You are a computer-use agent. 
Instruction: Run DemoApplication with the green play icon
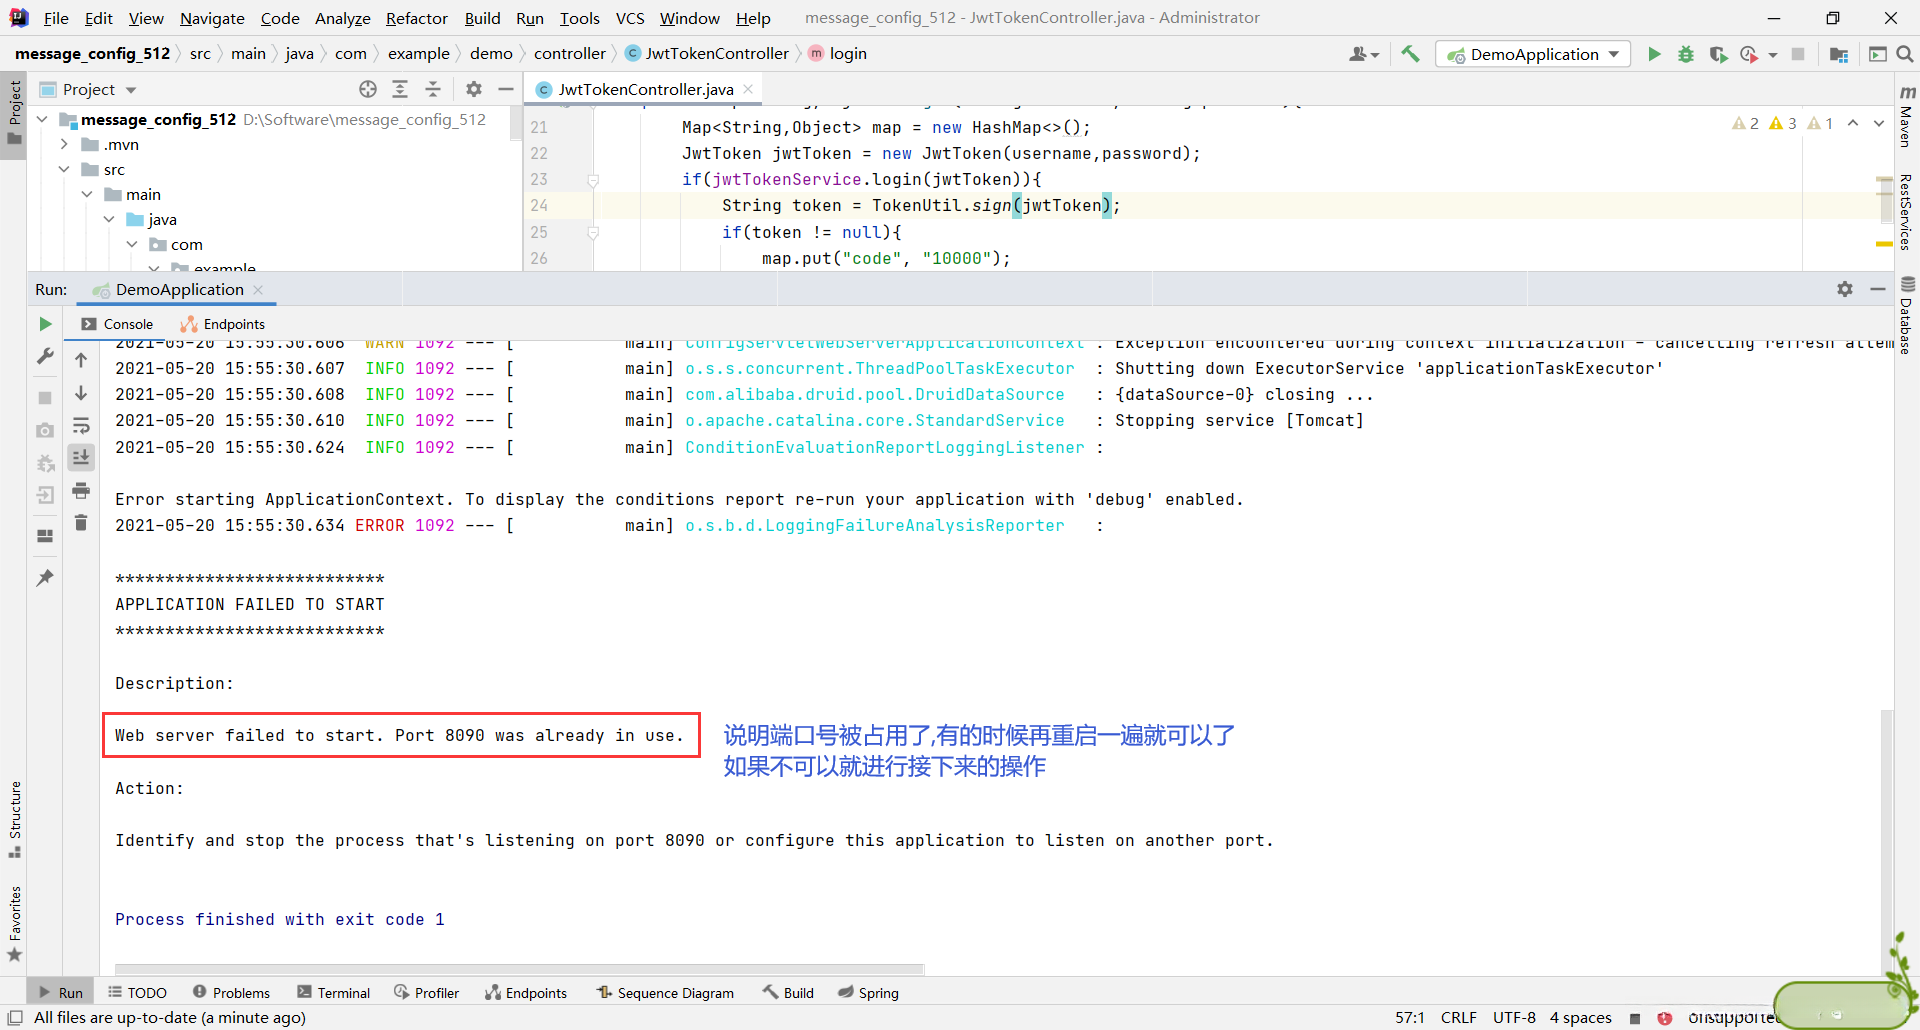(x=1654, y=54)
